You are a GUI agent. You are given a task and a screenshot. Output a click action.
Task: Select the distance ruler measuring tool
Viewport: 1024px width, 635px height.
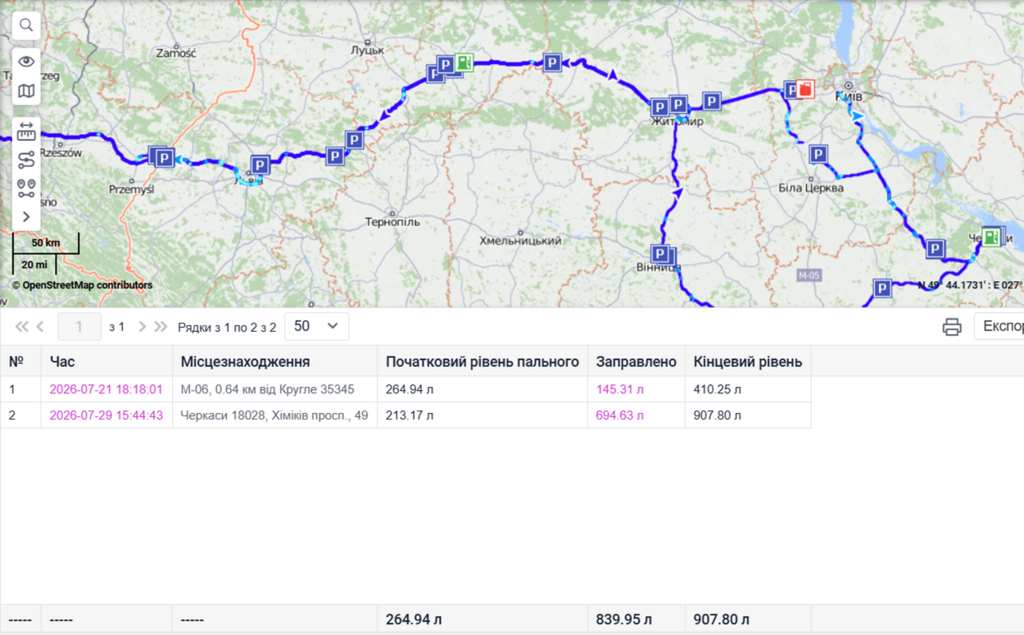[26, 132]
